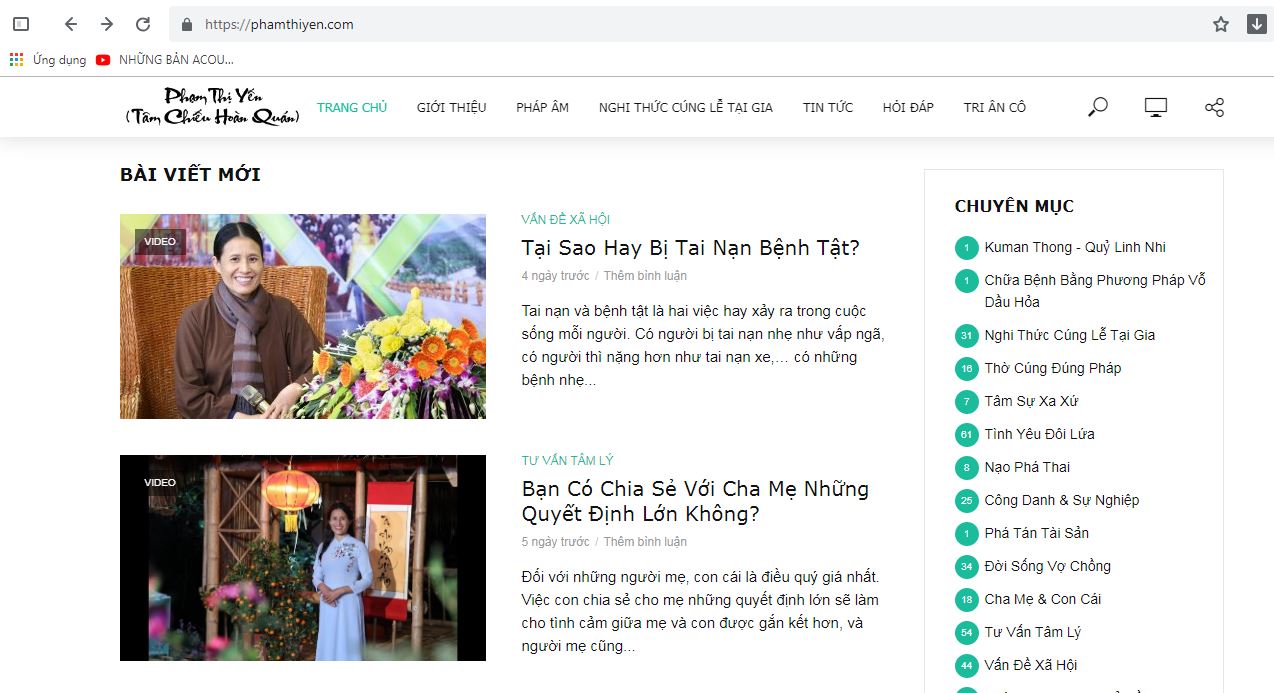This screenshot has height=693, width=1274.
Task: Go to NGHI THỨC CÚNG LỄ TẠI GIA
Action: [685, 107]
